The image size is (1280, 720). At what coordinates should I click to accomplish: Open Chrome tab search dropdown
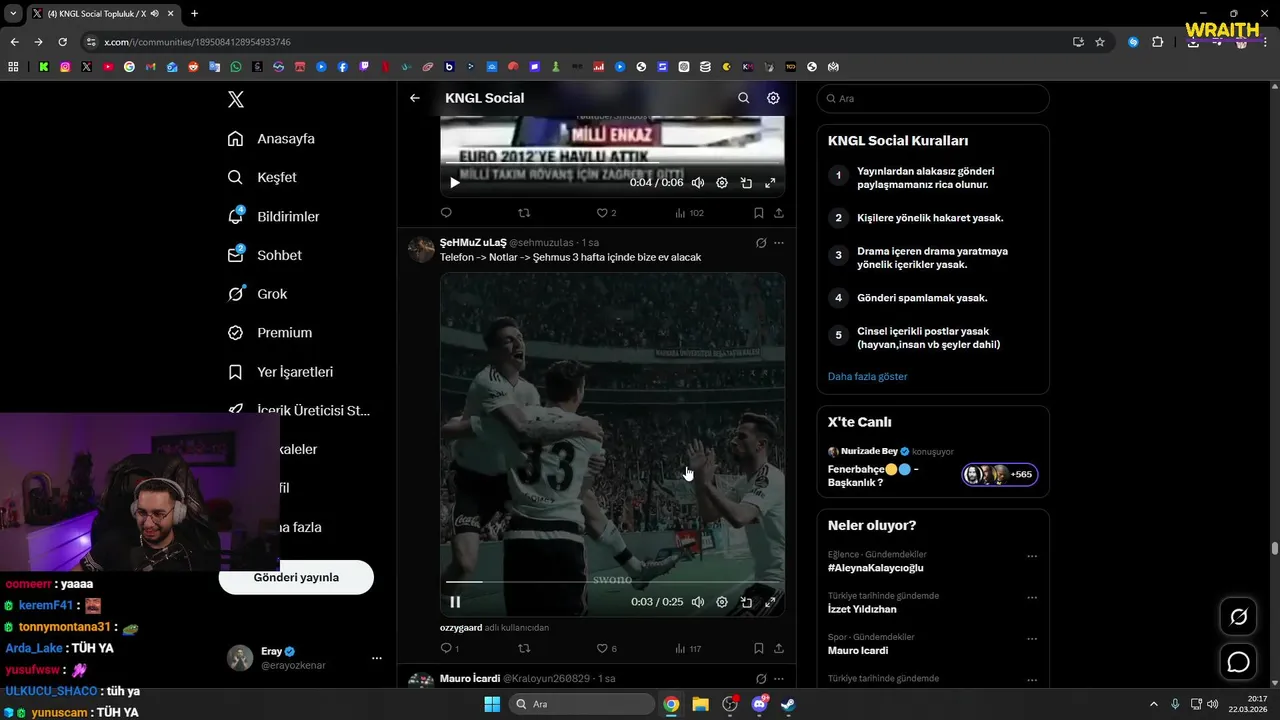coord(13,13)
